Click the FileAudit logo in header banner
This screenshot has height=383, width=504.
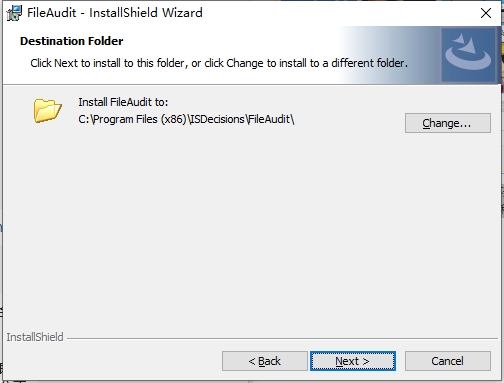tap(468, 55)
